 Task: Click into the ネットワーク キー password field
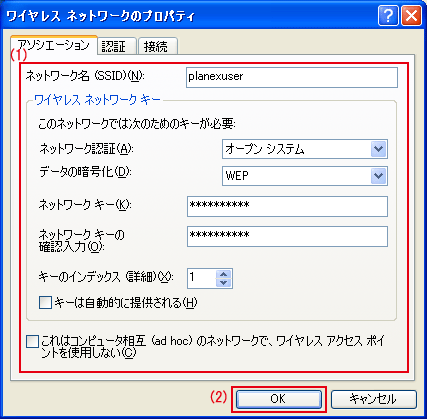click(x=287, y=206)
